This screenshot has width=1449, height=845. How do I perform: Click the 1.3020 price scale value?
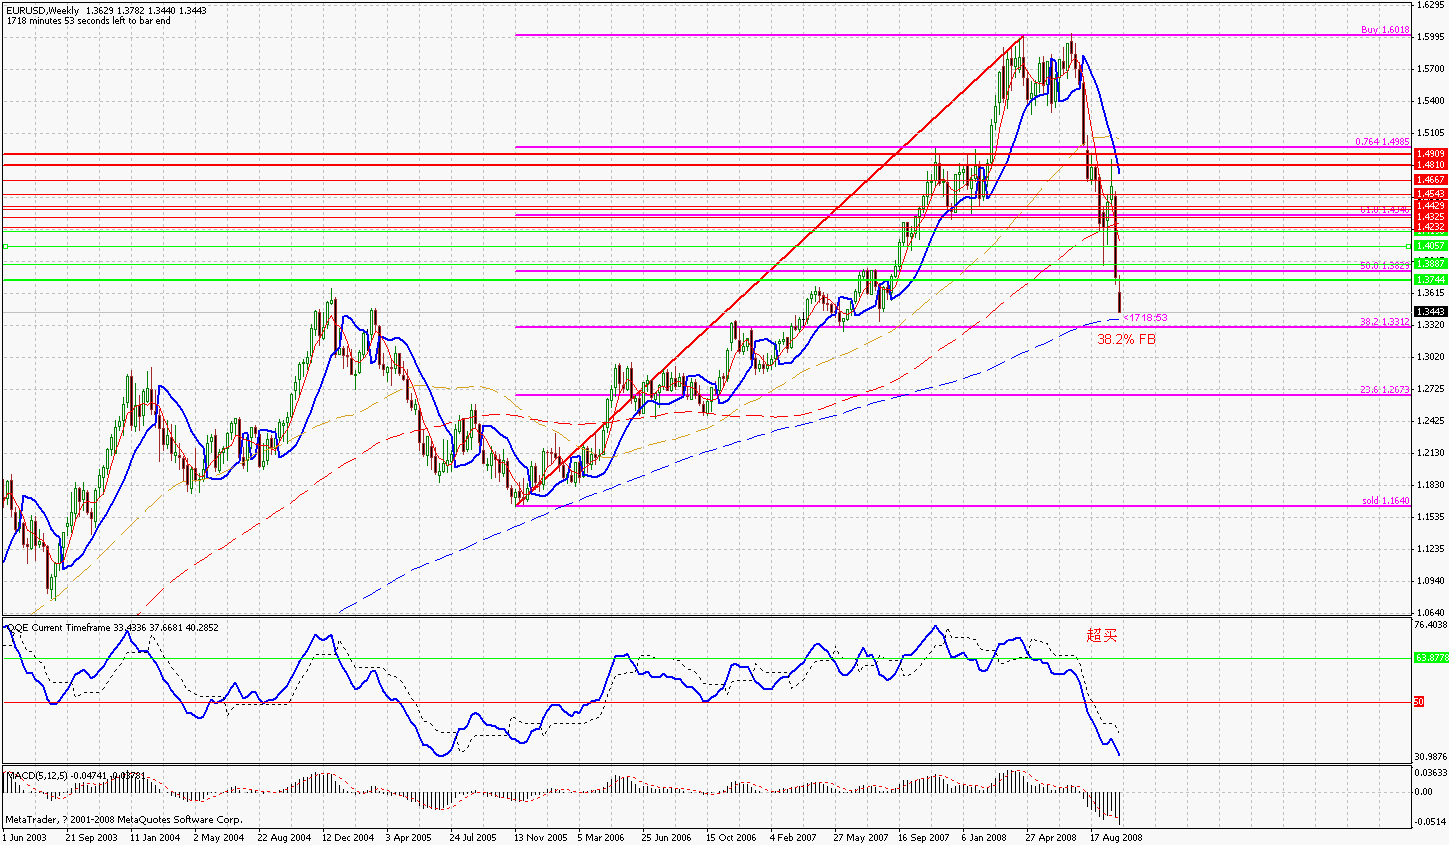(1431, 357)
